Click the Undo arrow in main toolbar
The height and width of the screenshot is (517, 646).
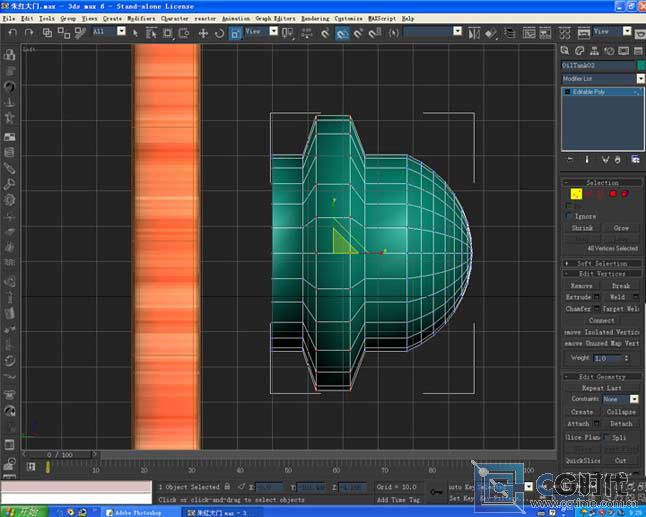pyautogui.click(x=13, y=33)
